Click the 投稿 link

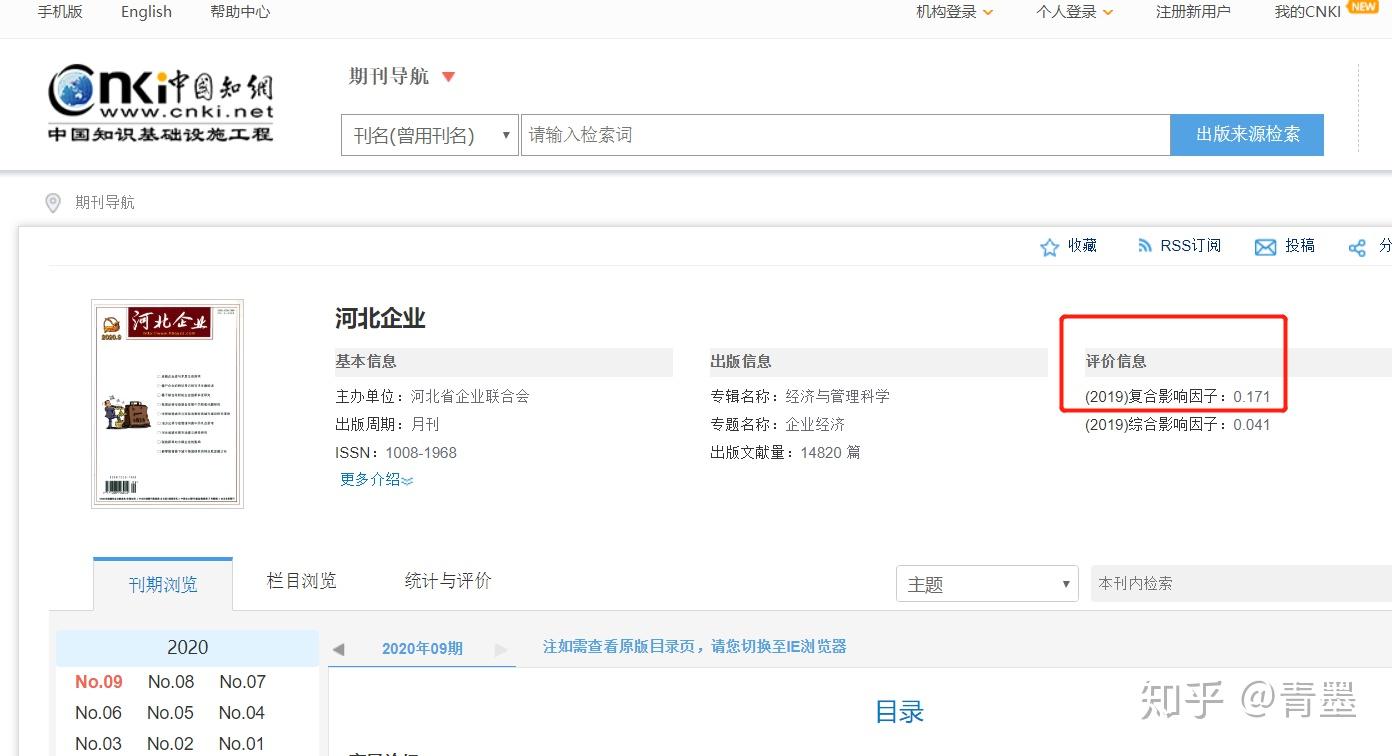click(1300, 246)
